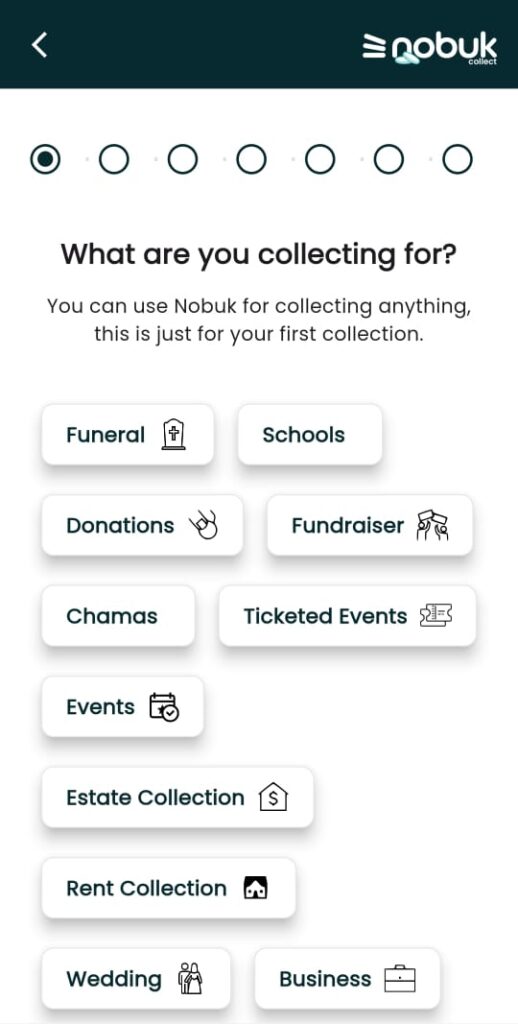Click the calendar icon on Events

164,707
